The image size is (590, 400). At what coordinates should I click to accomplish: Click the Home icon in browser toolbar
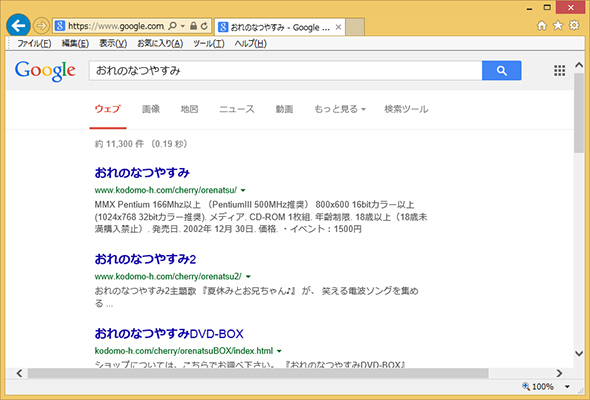(542, 25)
